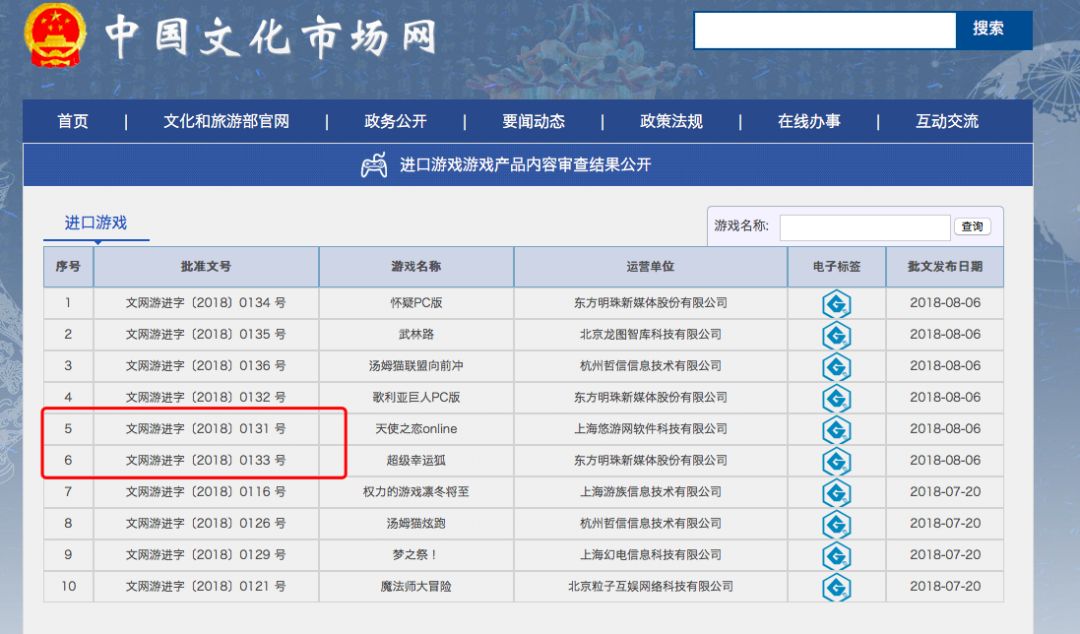Image resolution: width=1080 pixels, height=634 pixels.
Task: Click game name 梦之祭！
Action: (x=415, y=555)
